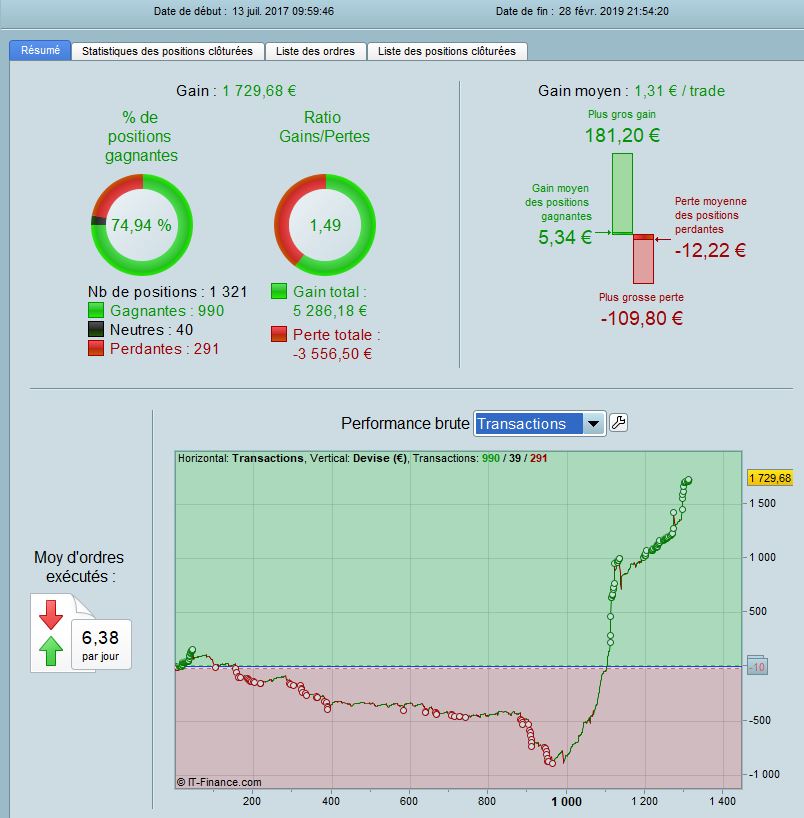Click the red down arrow orders icon
This screenshot has height=818, width=804.
pyautogui.click(x=51, y=614)
